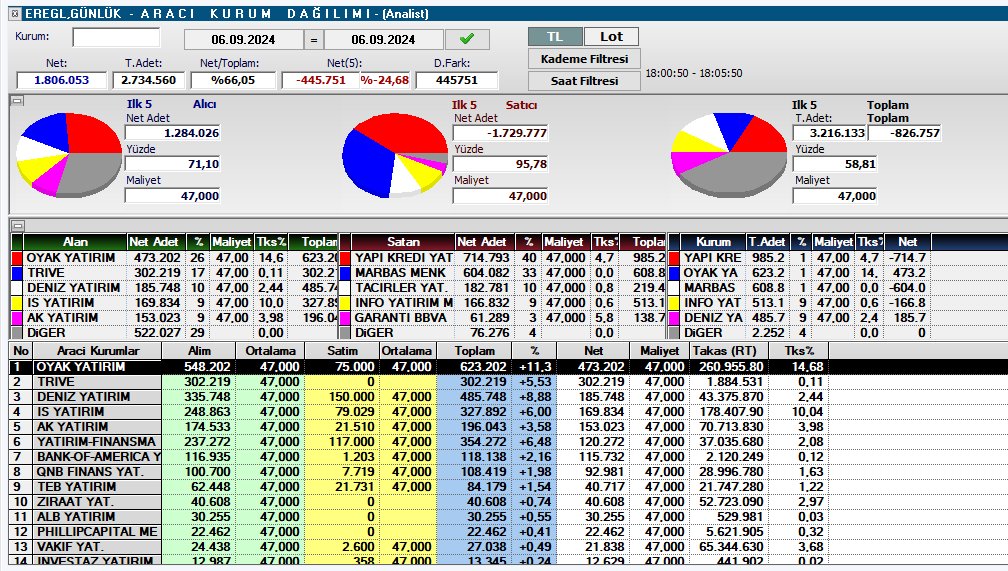The height and width of the screenshot is (571, 1008).
Task: Select the TEB YATIRIM row
Action: pyautogui.click(x=508, y=487)
